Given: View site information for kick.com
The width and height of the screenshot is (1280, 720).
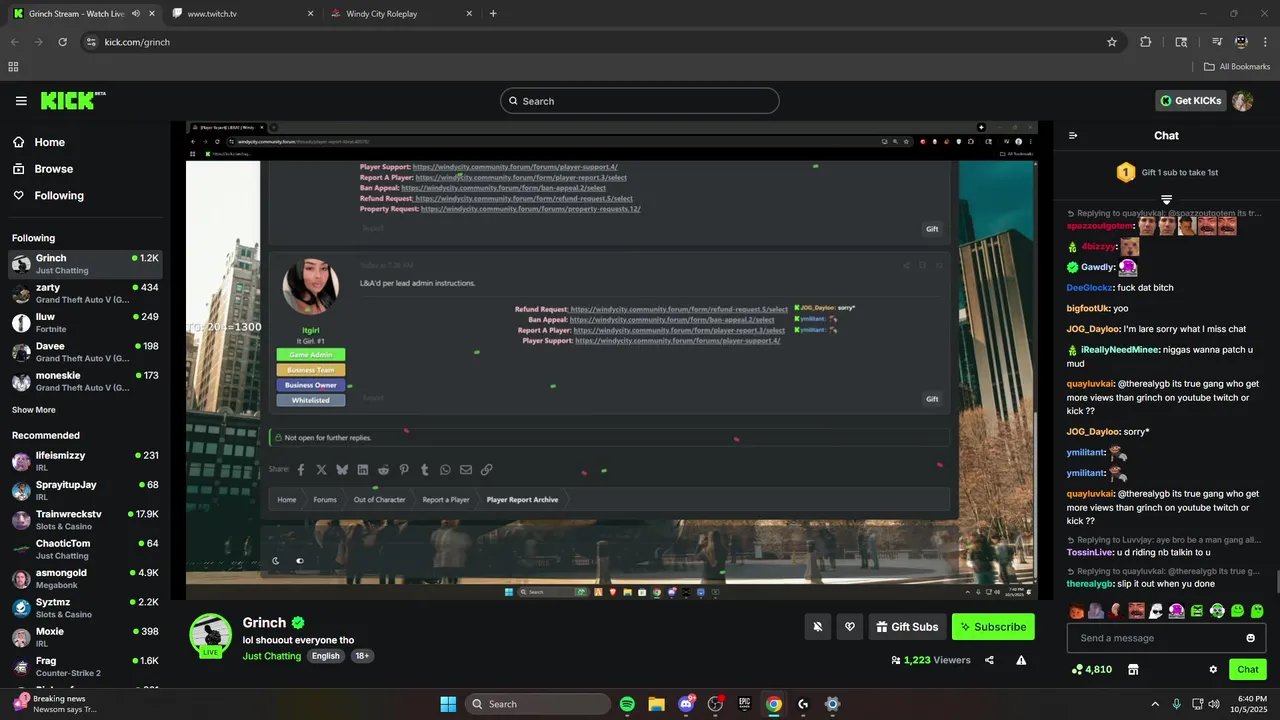Looking at the screenshot, I should click(x=91, y=42).
